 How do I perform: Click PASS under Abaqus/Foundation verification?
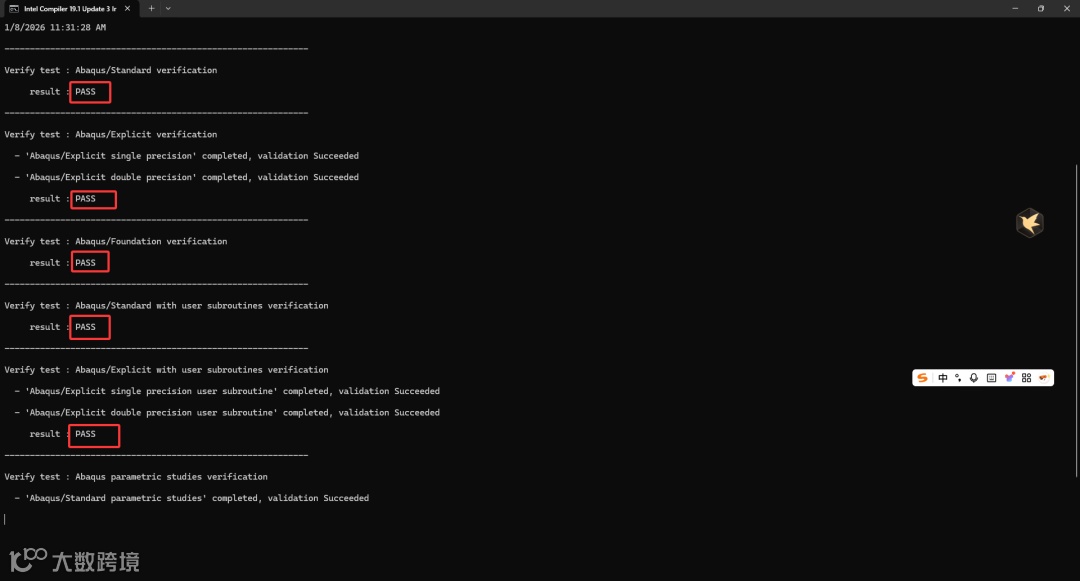click(x=85, y=263)
